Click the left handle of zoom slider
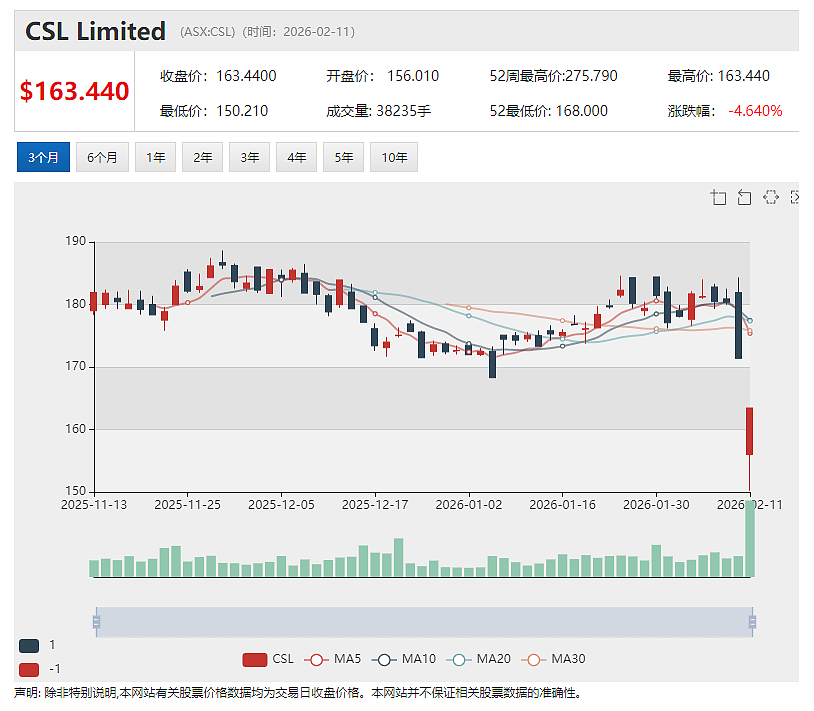 [x=97, y=622]
